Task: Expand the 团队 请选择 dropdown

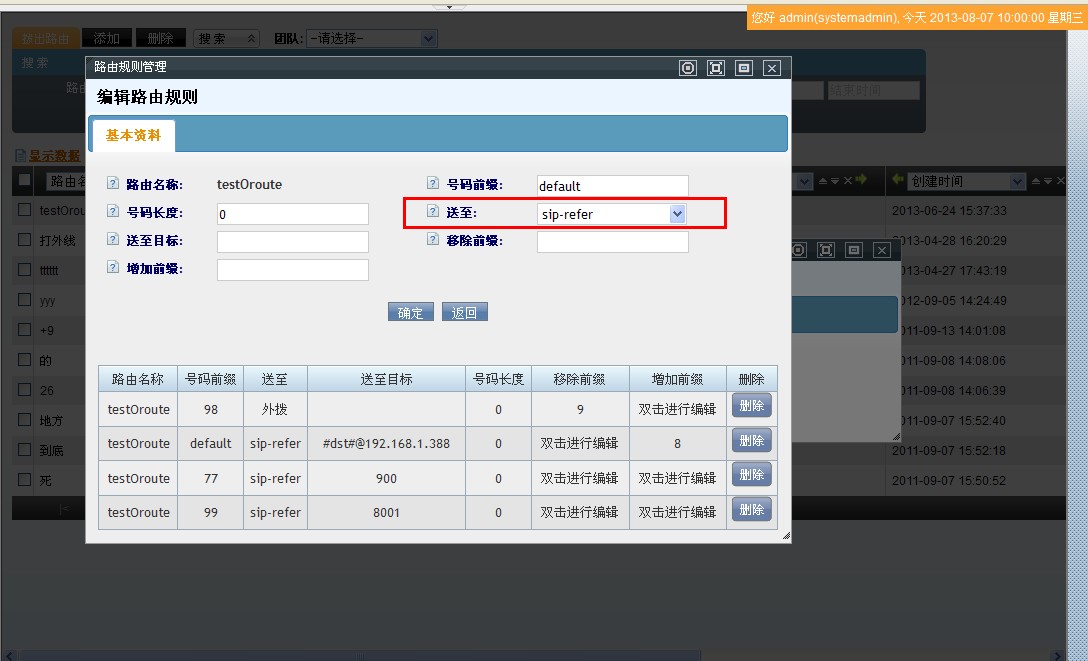Action: (428, 38)
